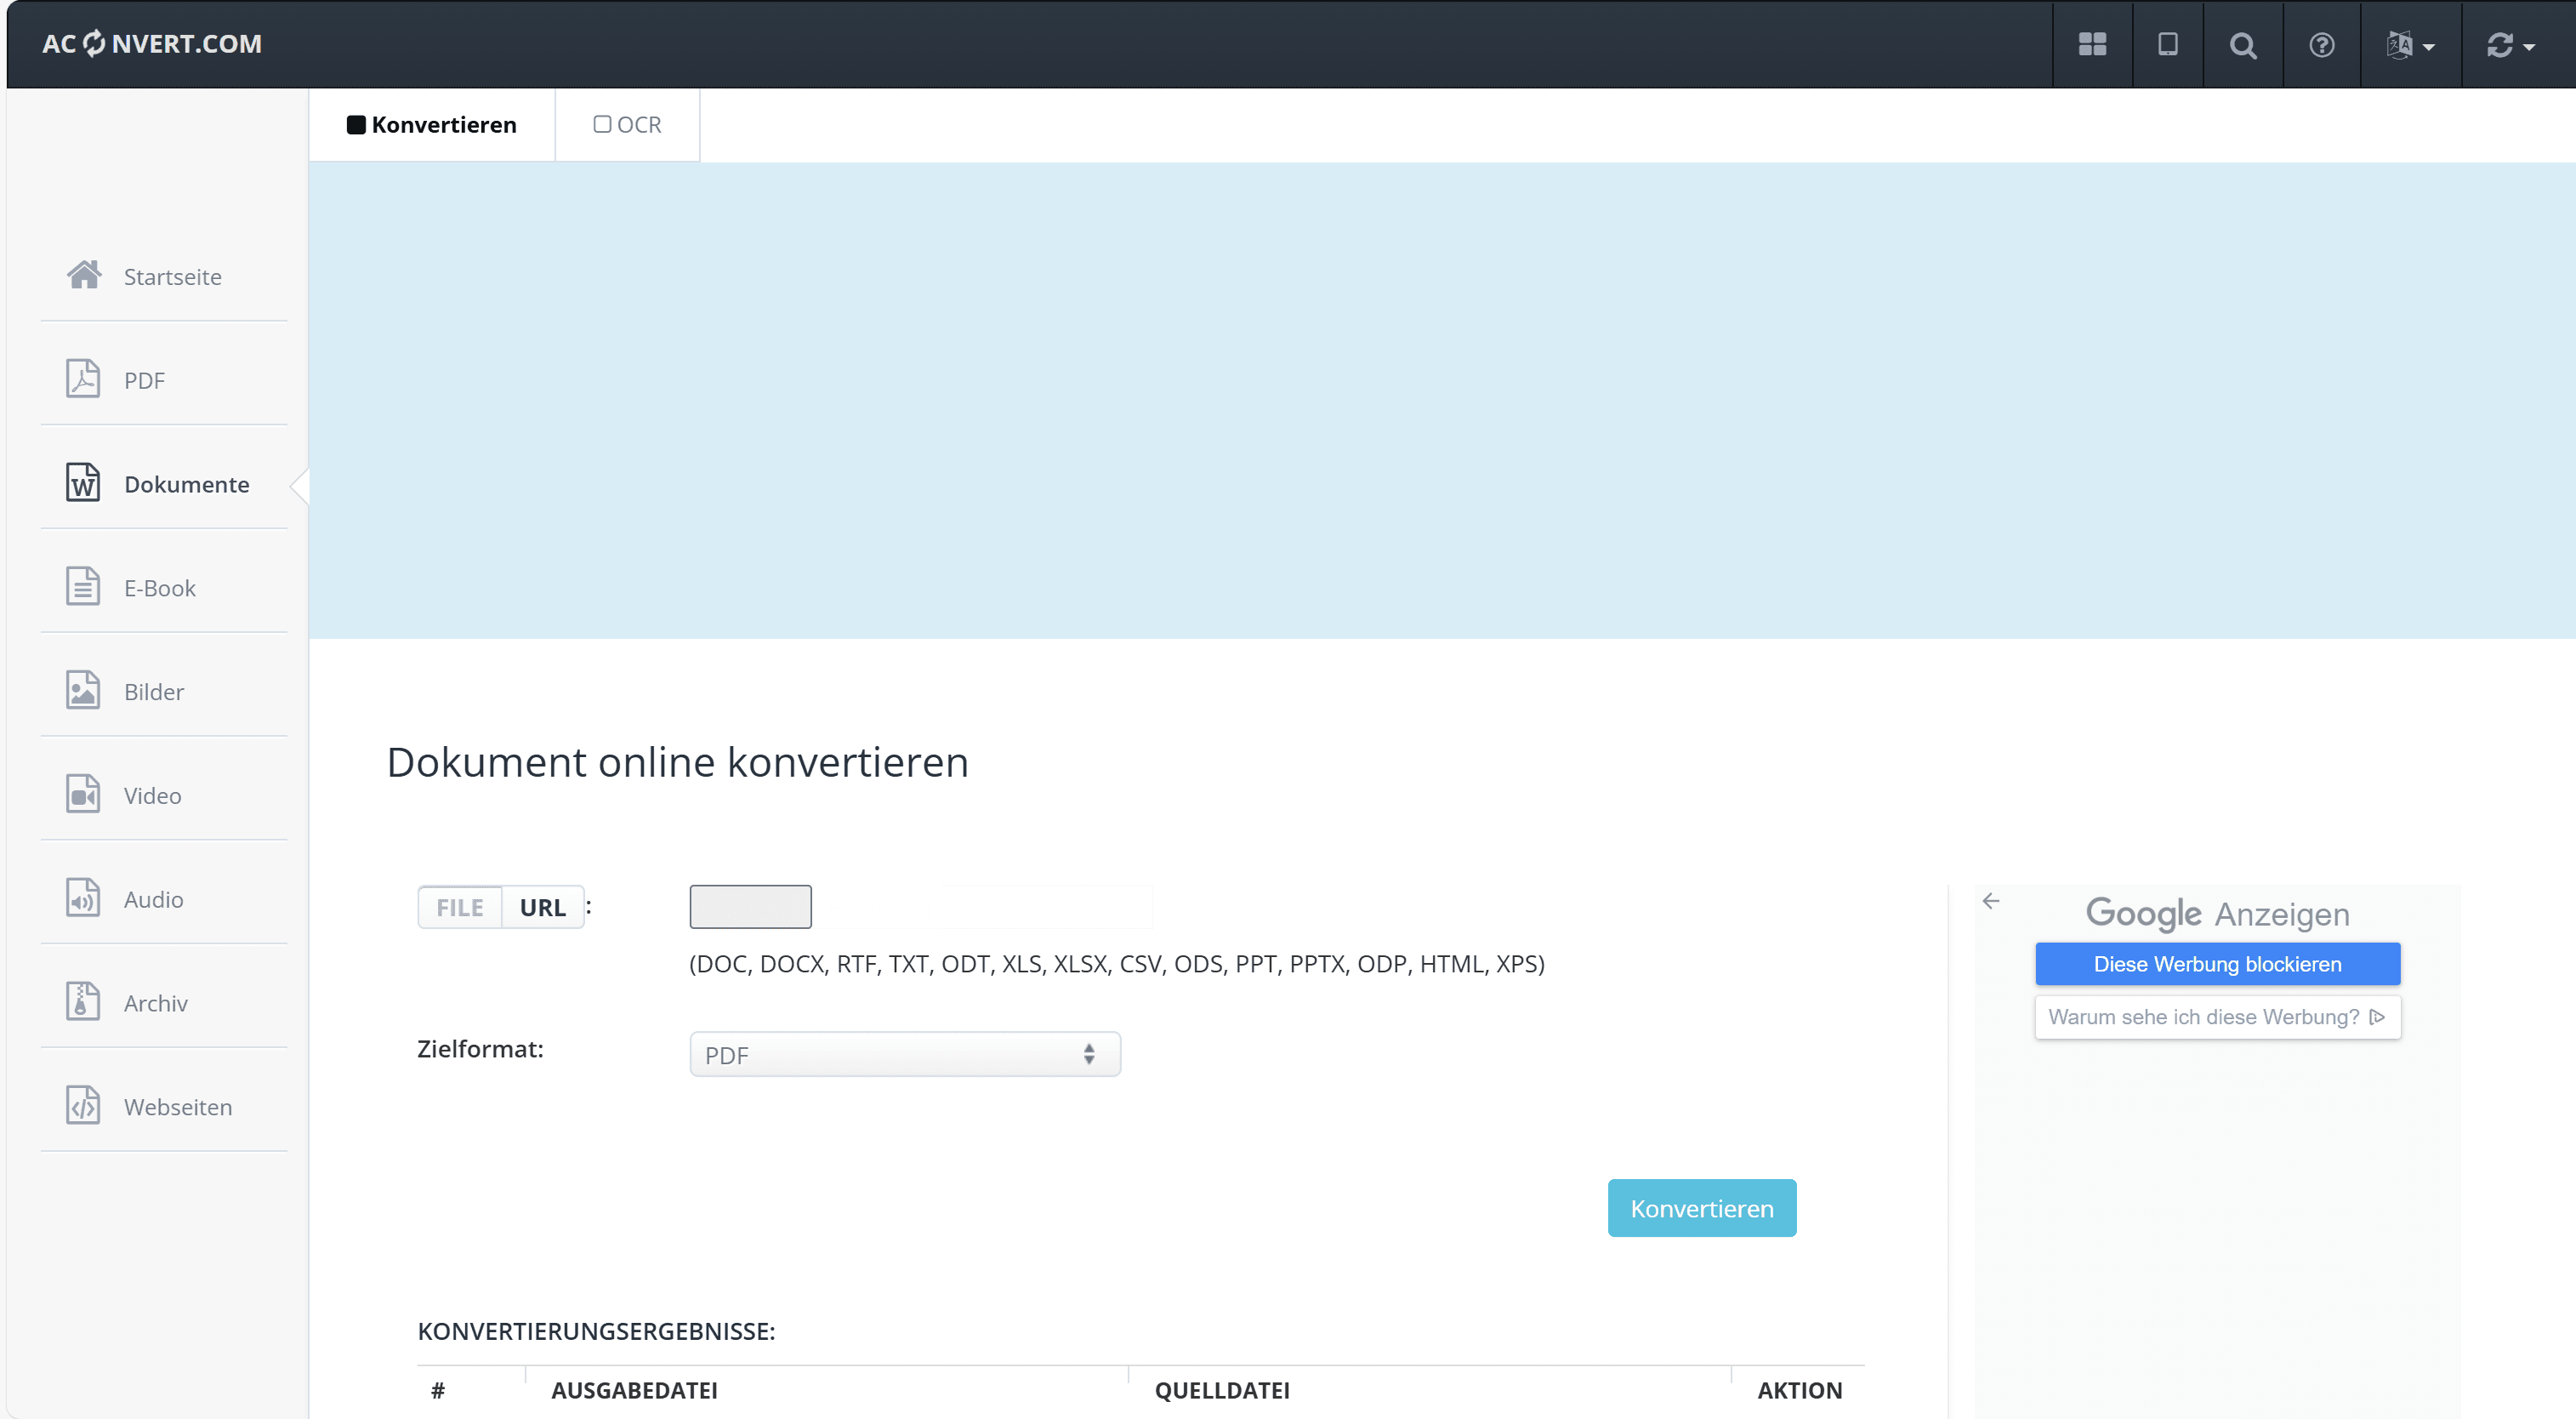Open the all-tools grid menu
Image resolution: width=2576 pixels, height=1419 pixels.
[x=2092, y=45]
